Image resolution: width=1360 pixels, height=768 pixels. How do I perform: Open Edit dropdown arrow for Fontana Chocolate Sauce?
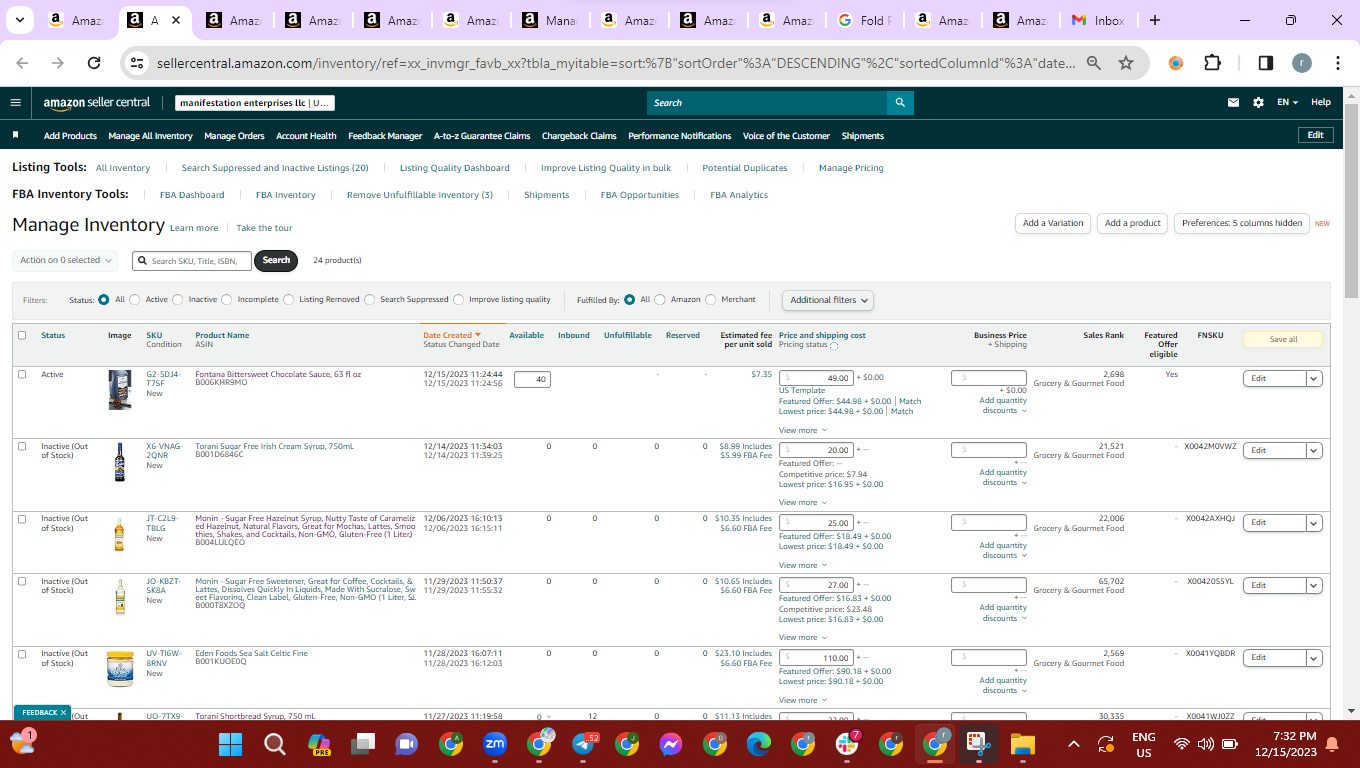pos(1314,378)
